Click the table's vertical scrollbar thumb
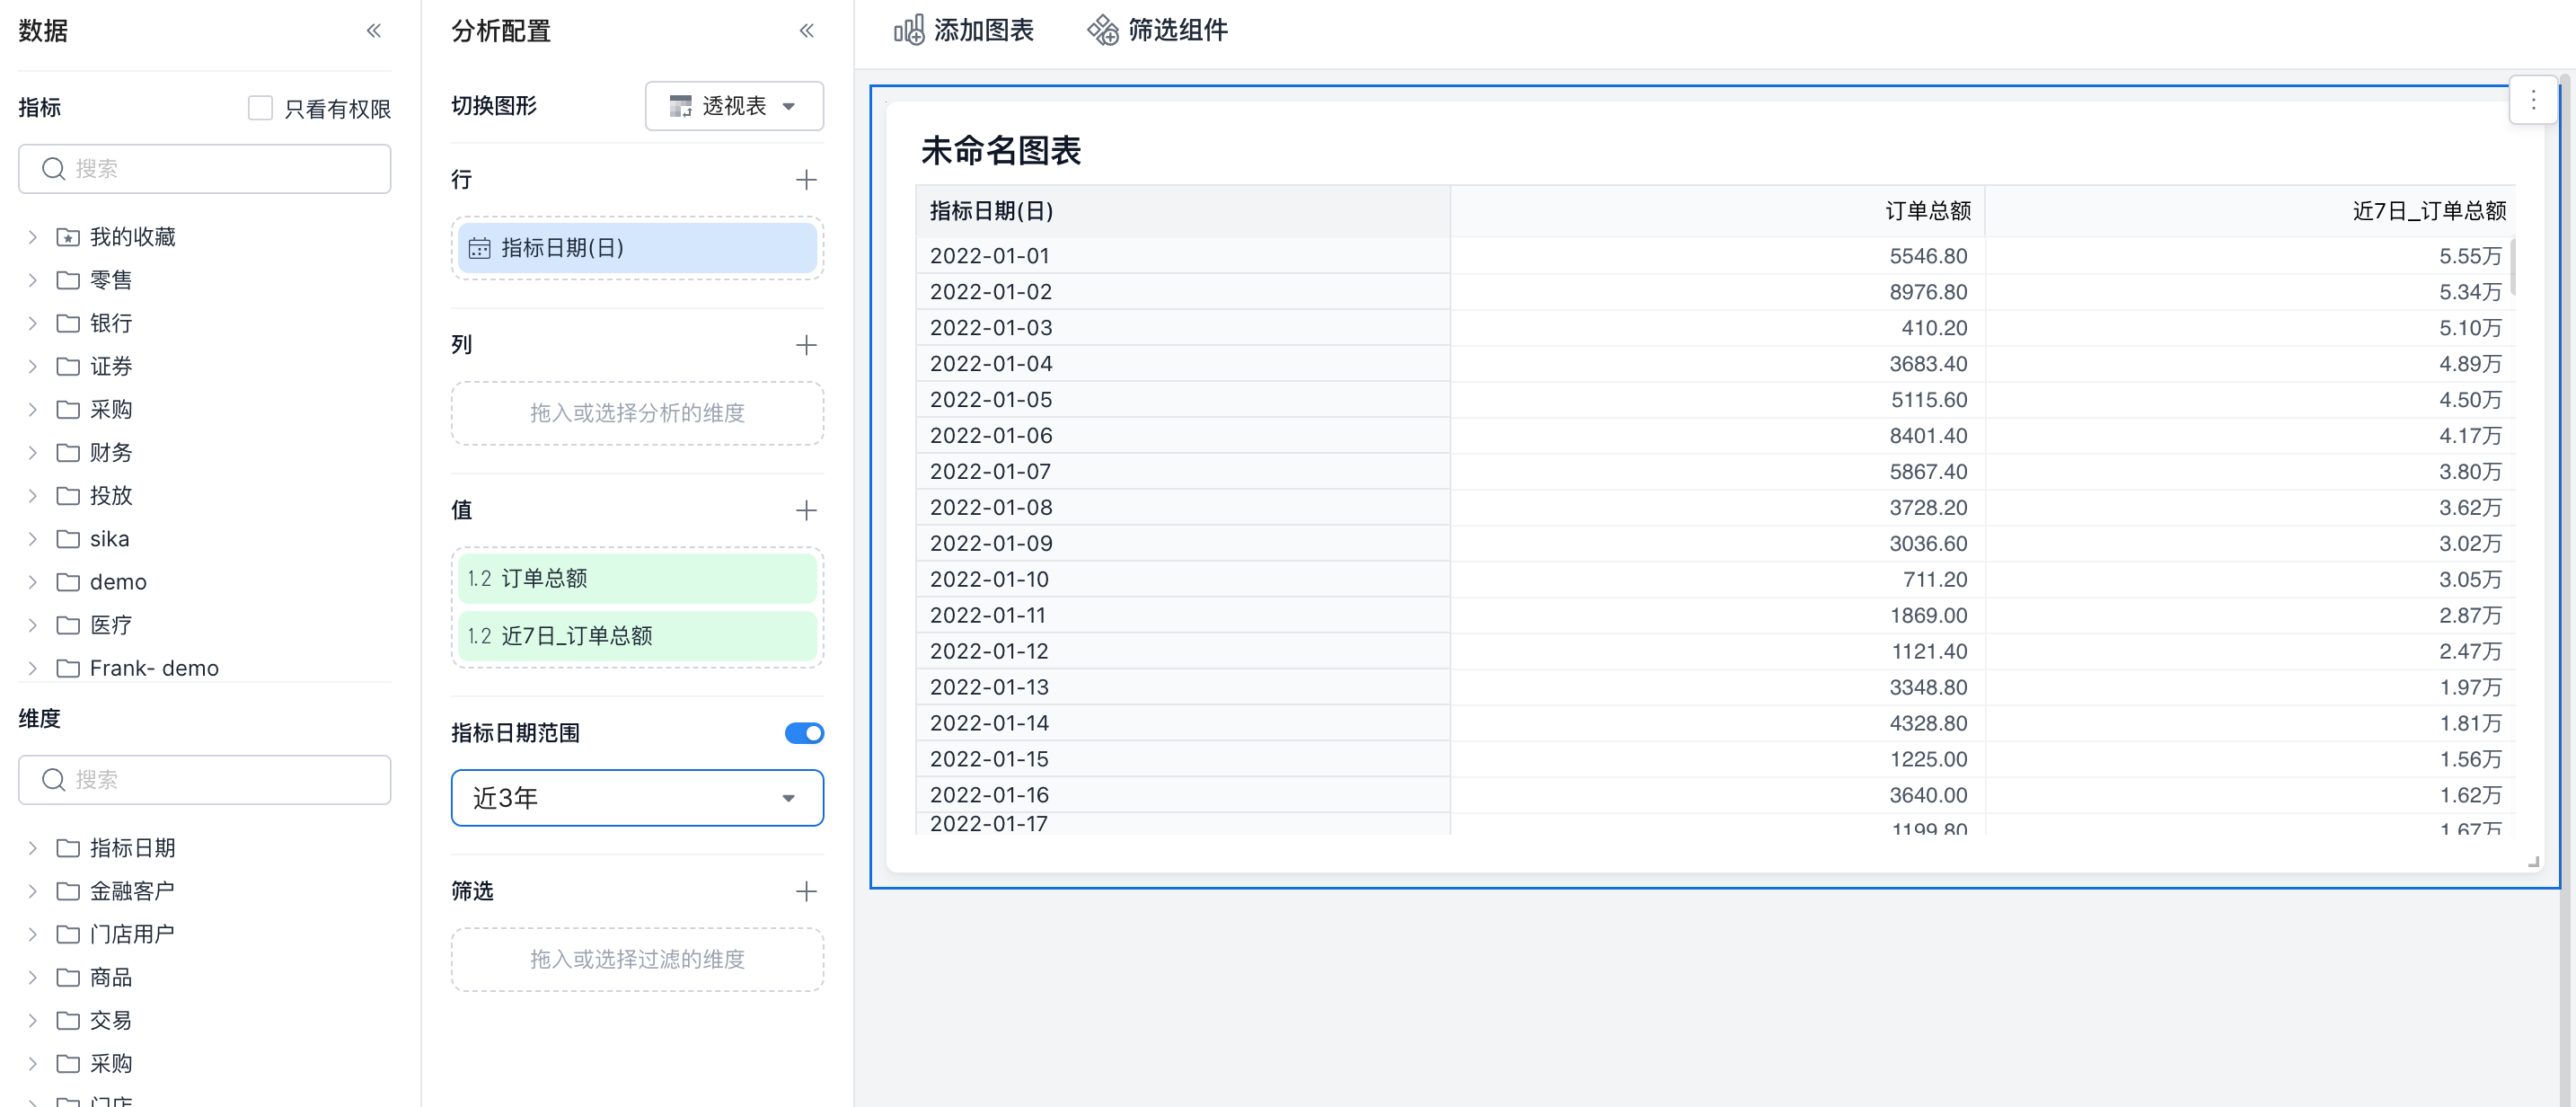This screenshot has height=1107, width=2576. pos(2512,266)
